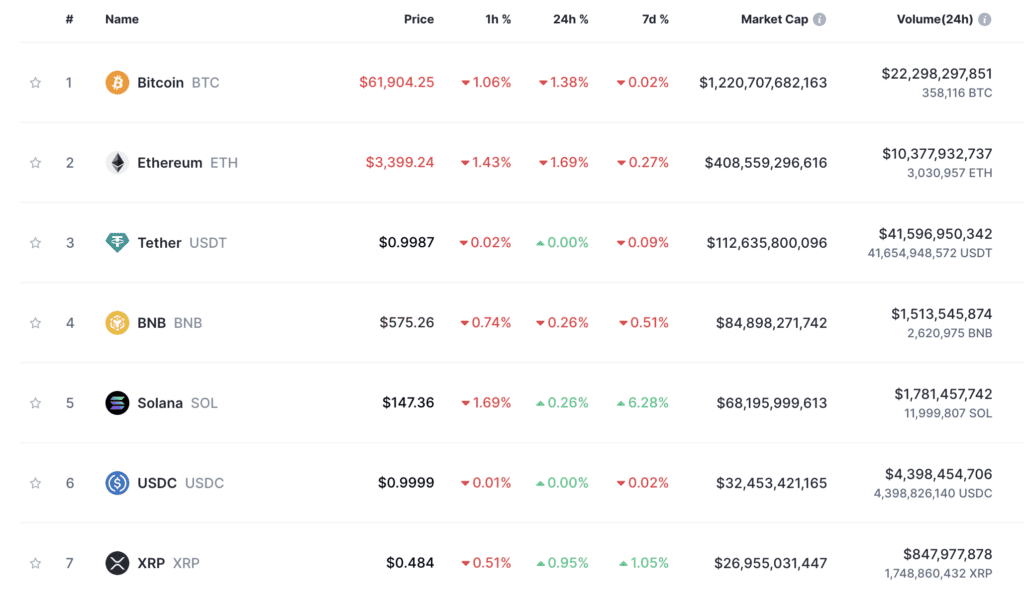Click the Solana SOL logo icon

tap(119, 402)
